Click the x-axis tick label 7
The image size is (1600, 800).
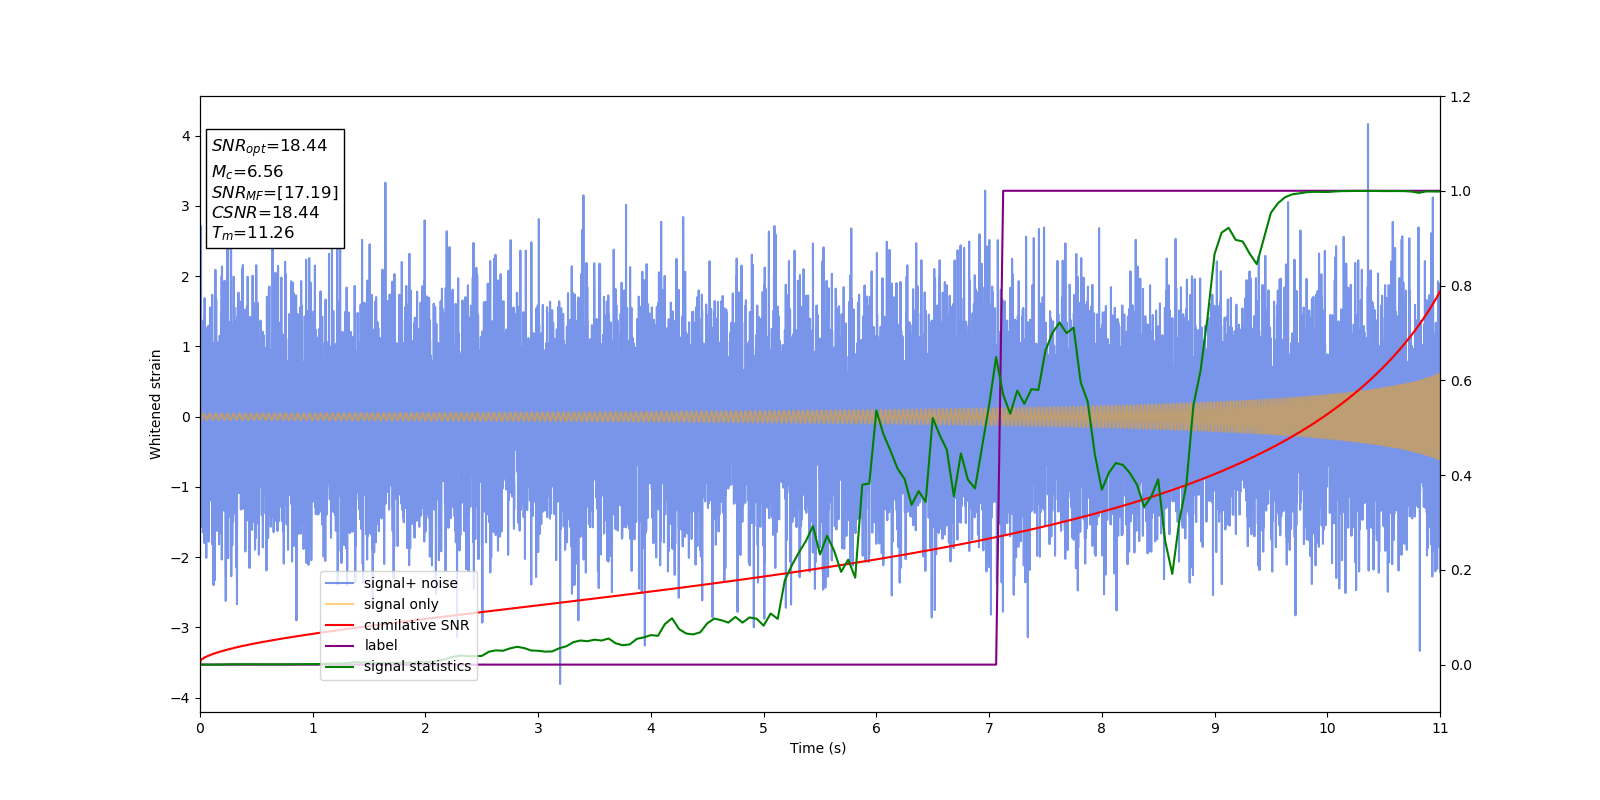[989, 728]
